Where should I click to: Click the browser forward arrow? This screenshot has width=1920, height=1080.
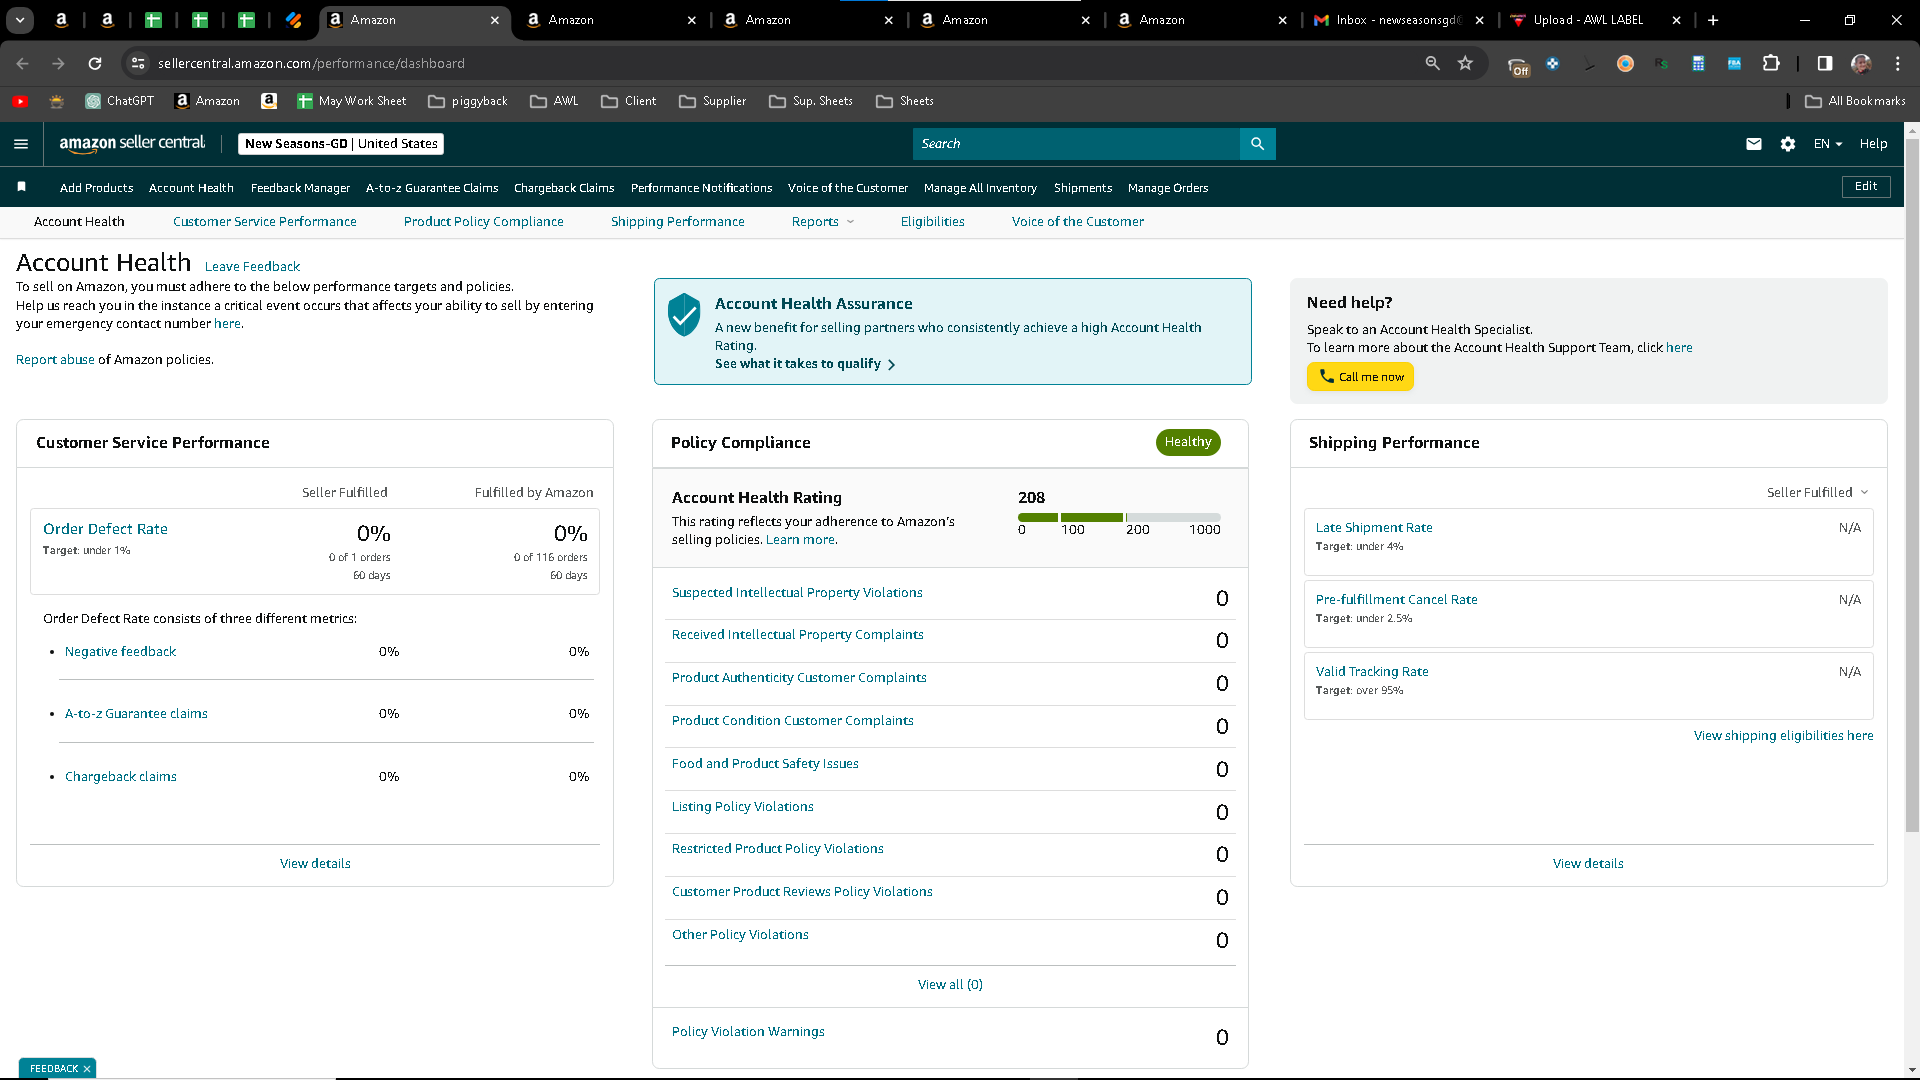point(58,63)
